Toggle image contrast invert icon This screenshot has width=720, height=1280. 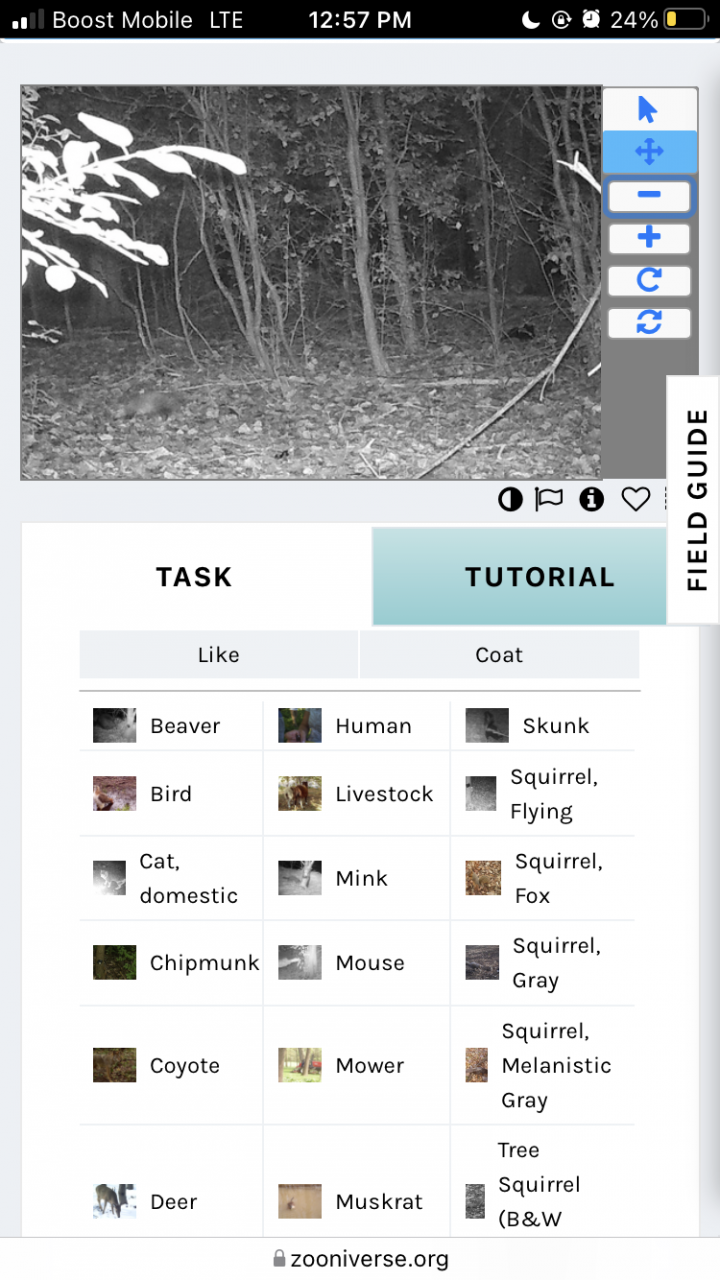pos(510,499)
